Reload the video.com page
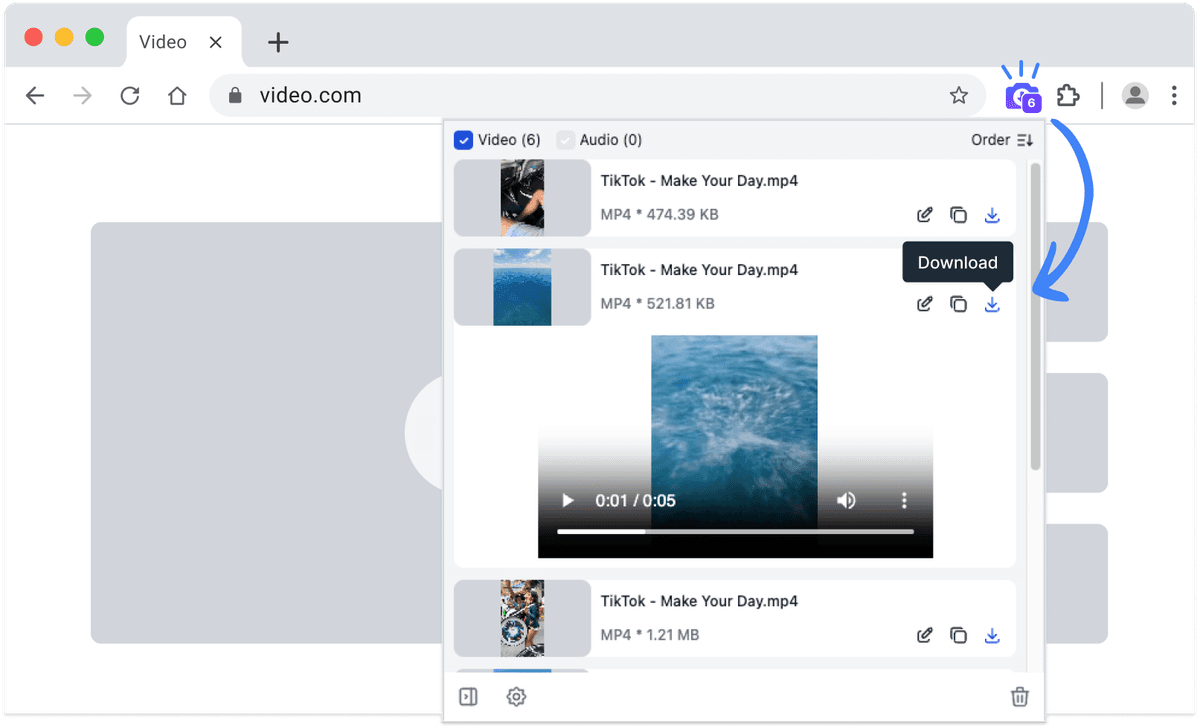 click(x=129, y=95)
